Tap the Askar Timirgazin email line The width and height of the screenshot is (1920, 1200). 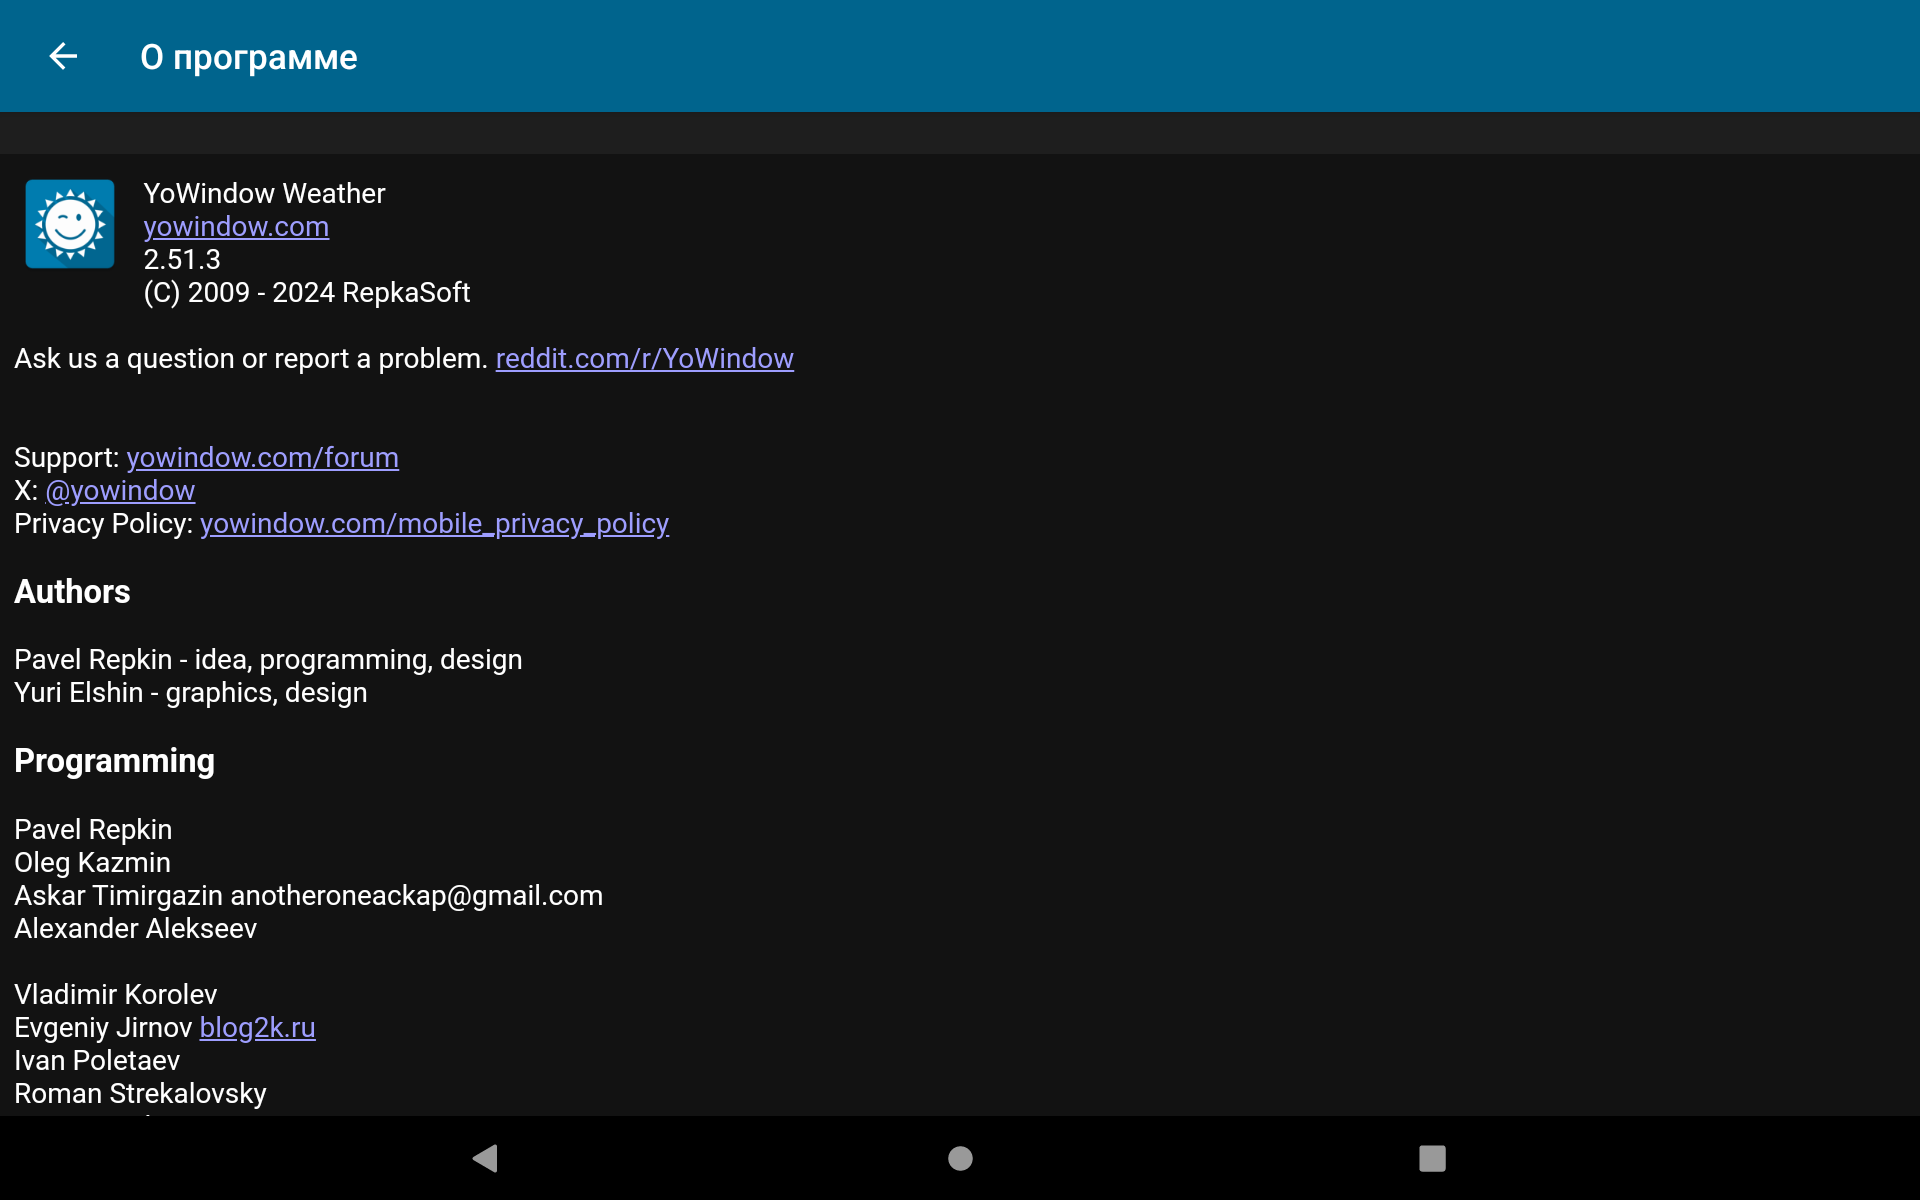[x=309, y=896]
